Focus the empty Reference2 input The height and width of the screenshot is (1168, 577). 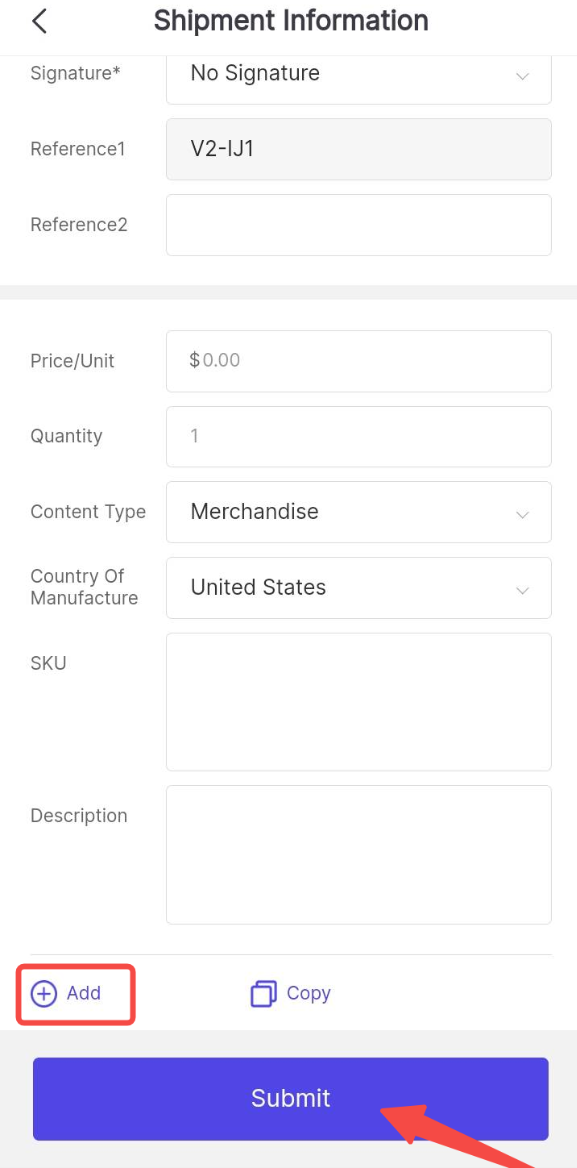click(x=359, y=225)
